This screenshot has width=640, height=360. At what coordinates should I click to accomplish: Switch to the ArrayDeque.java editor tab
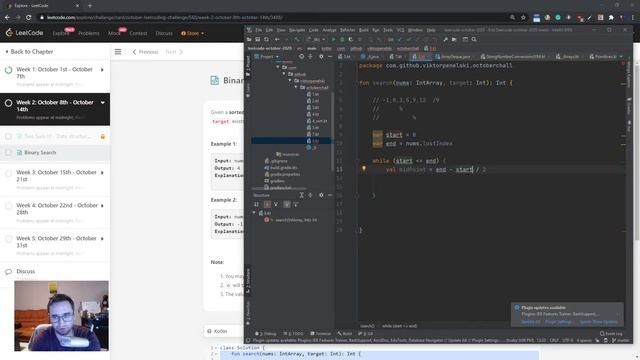tap(453, 57)
